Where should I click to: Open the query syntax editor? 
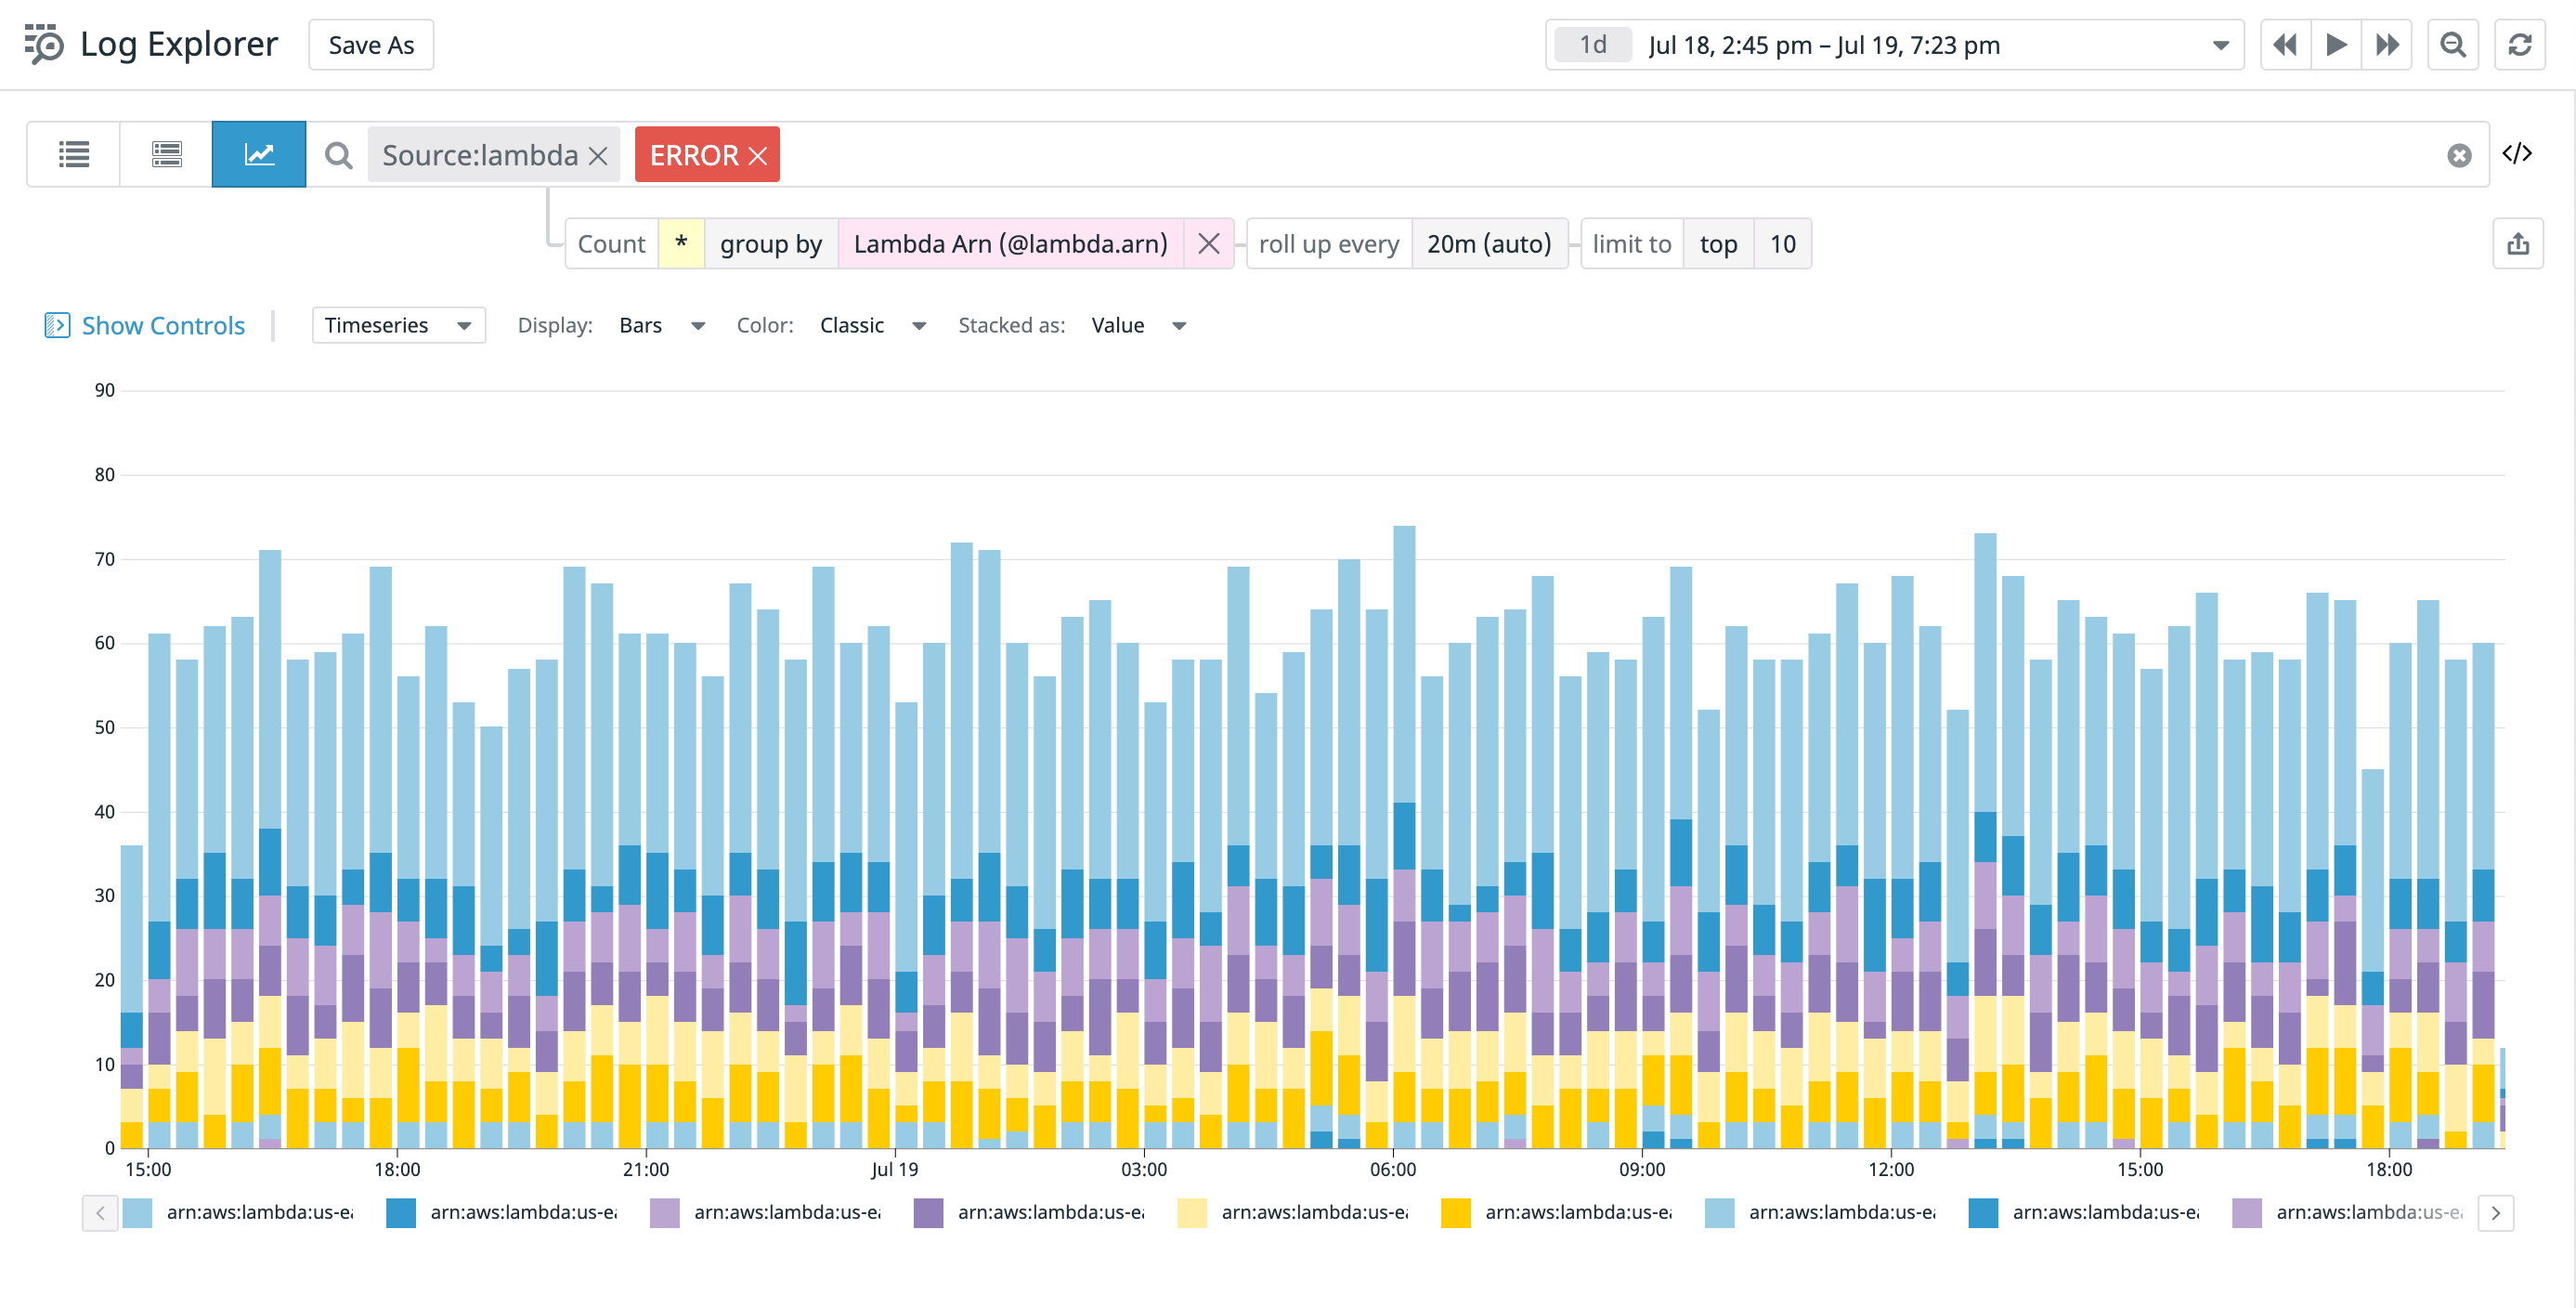click(2519, 153)
